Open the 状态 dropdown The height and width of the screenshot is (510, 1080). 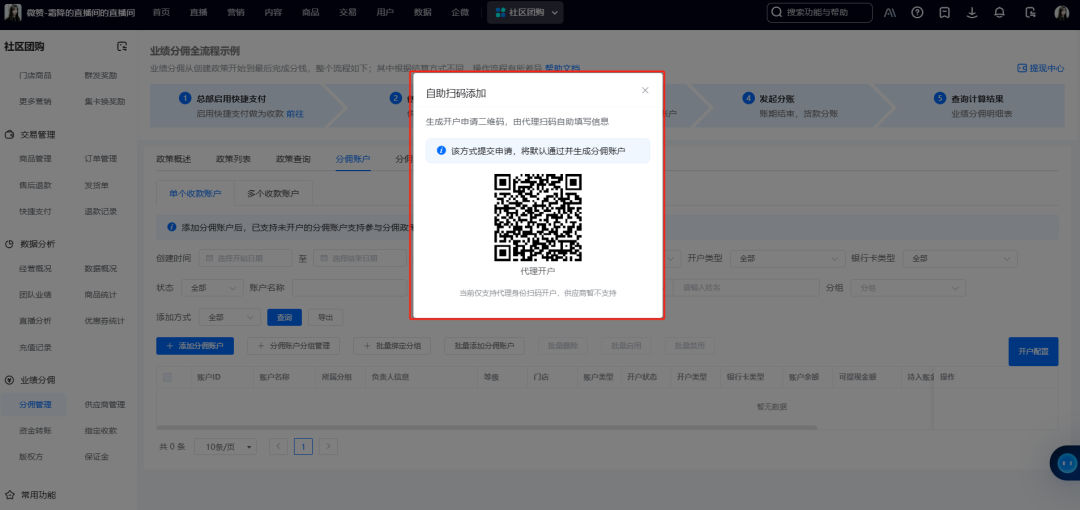pos(213,287)
